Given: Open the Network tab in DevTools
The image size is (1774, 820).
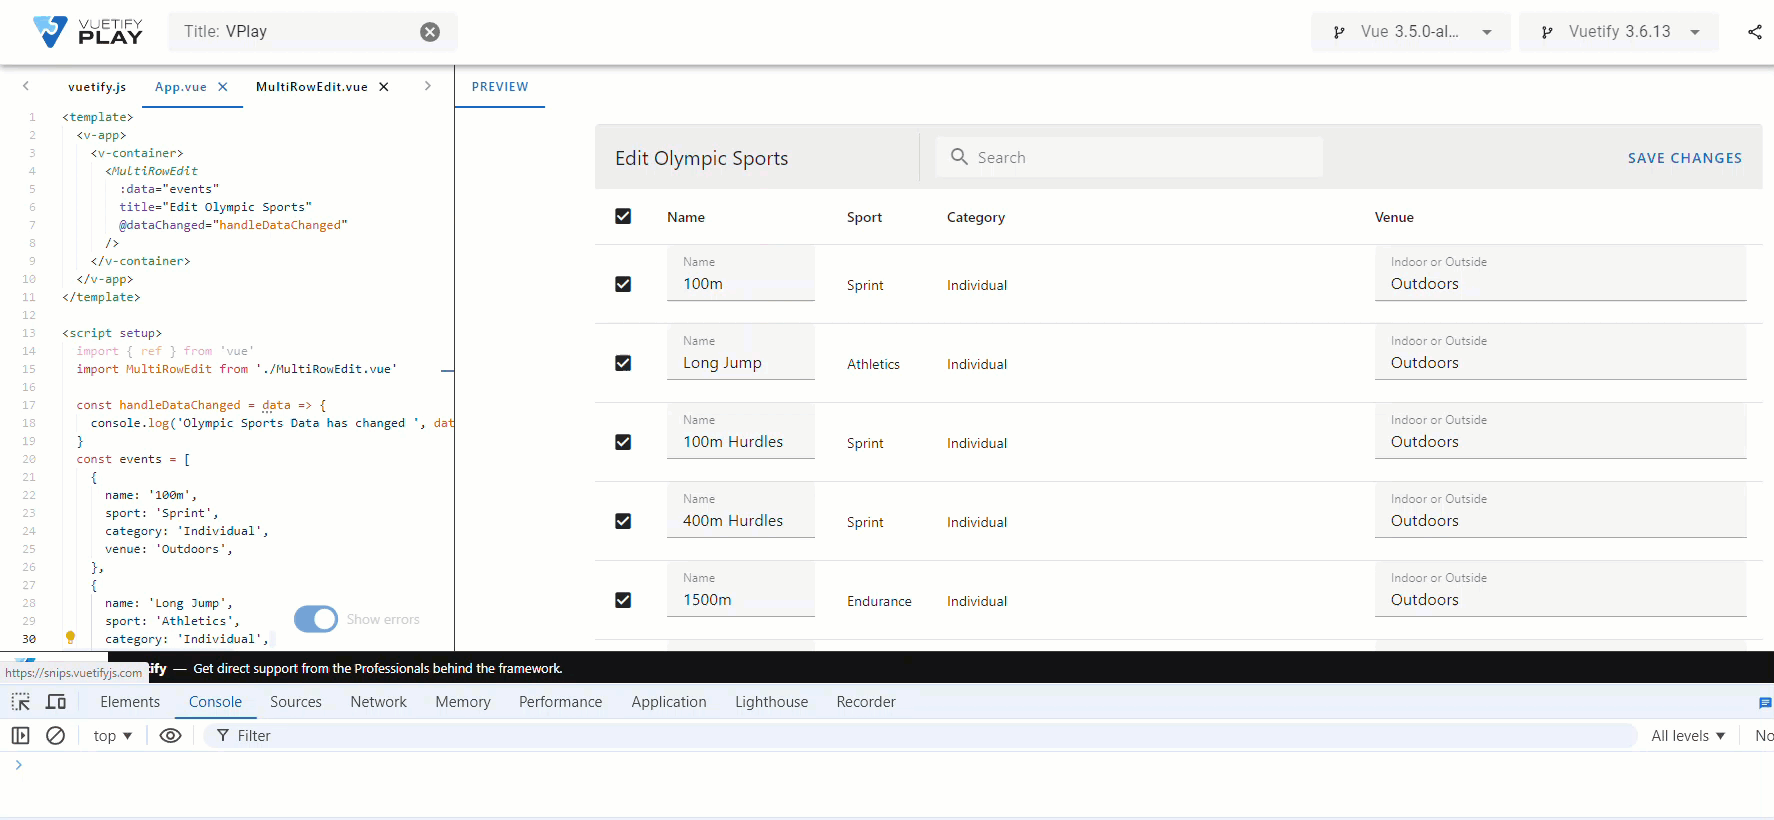Looking at the screenshot, I should point(378,702).
